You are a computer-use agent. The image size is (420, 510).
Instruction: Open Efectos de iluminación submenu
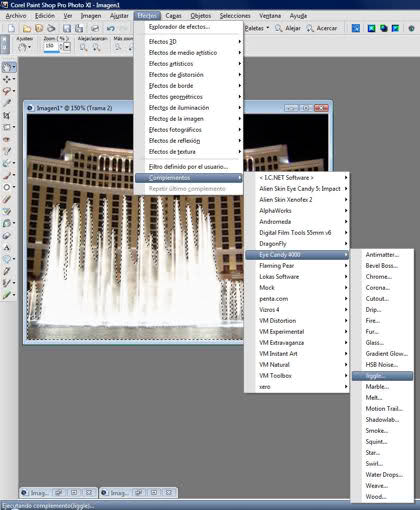[189, 108]
